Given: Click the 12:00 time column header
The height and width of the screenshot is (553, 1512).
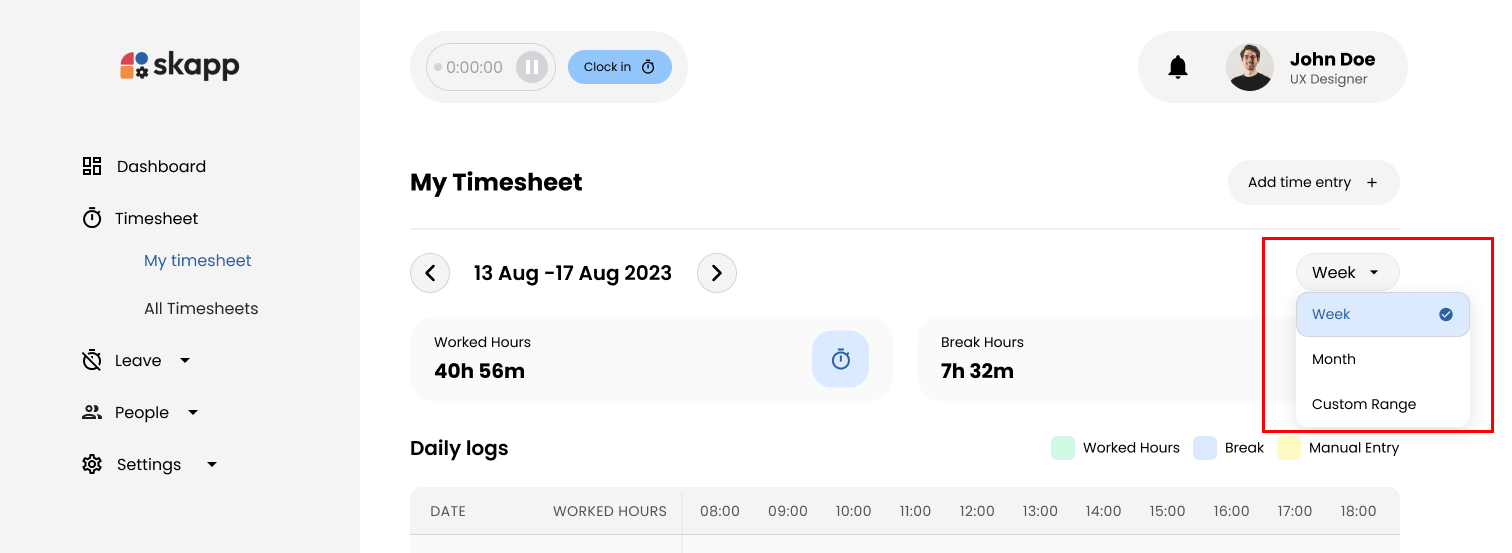Looking at the screenshot, I should (977, 511).
